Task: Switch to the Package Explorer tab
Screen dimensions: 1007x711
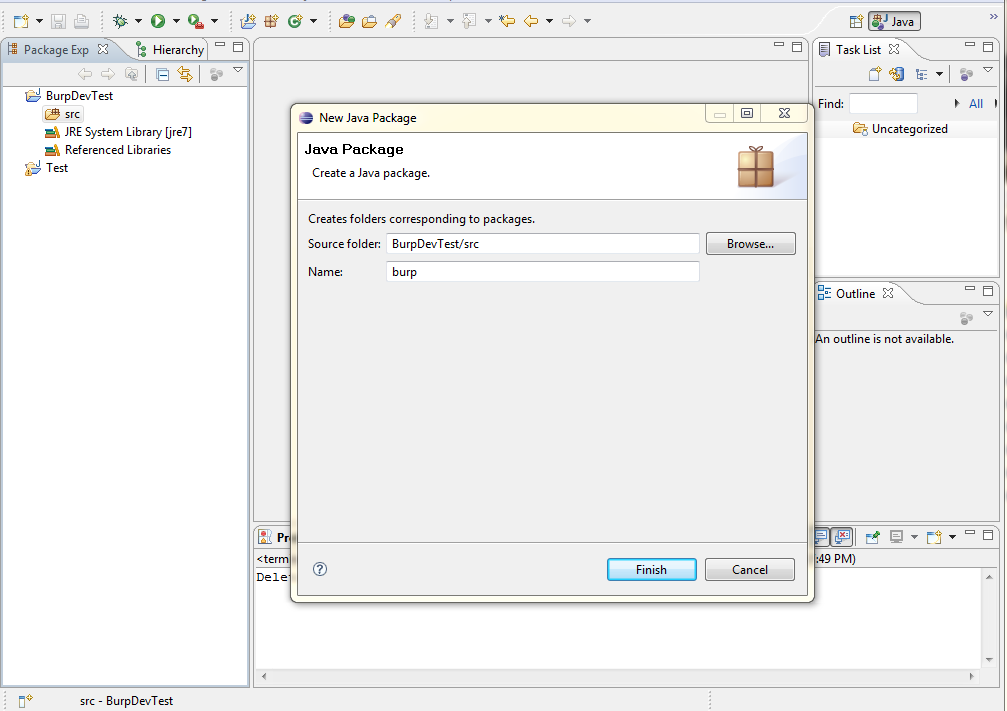Action: pyautogui.click(x=57, y=49)
